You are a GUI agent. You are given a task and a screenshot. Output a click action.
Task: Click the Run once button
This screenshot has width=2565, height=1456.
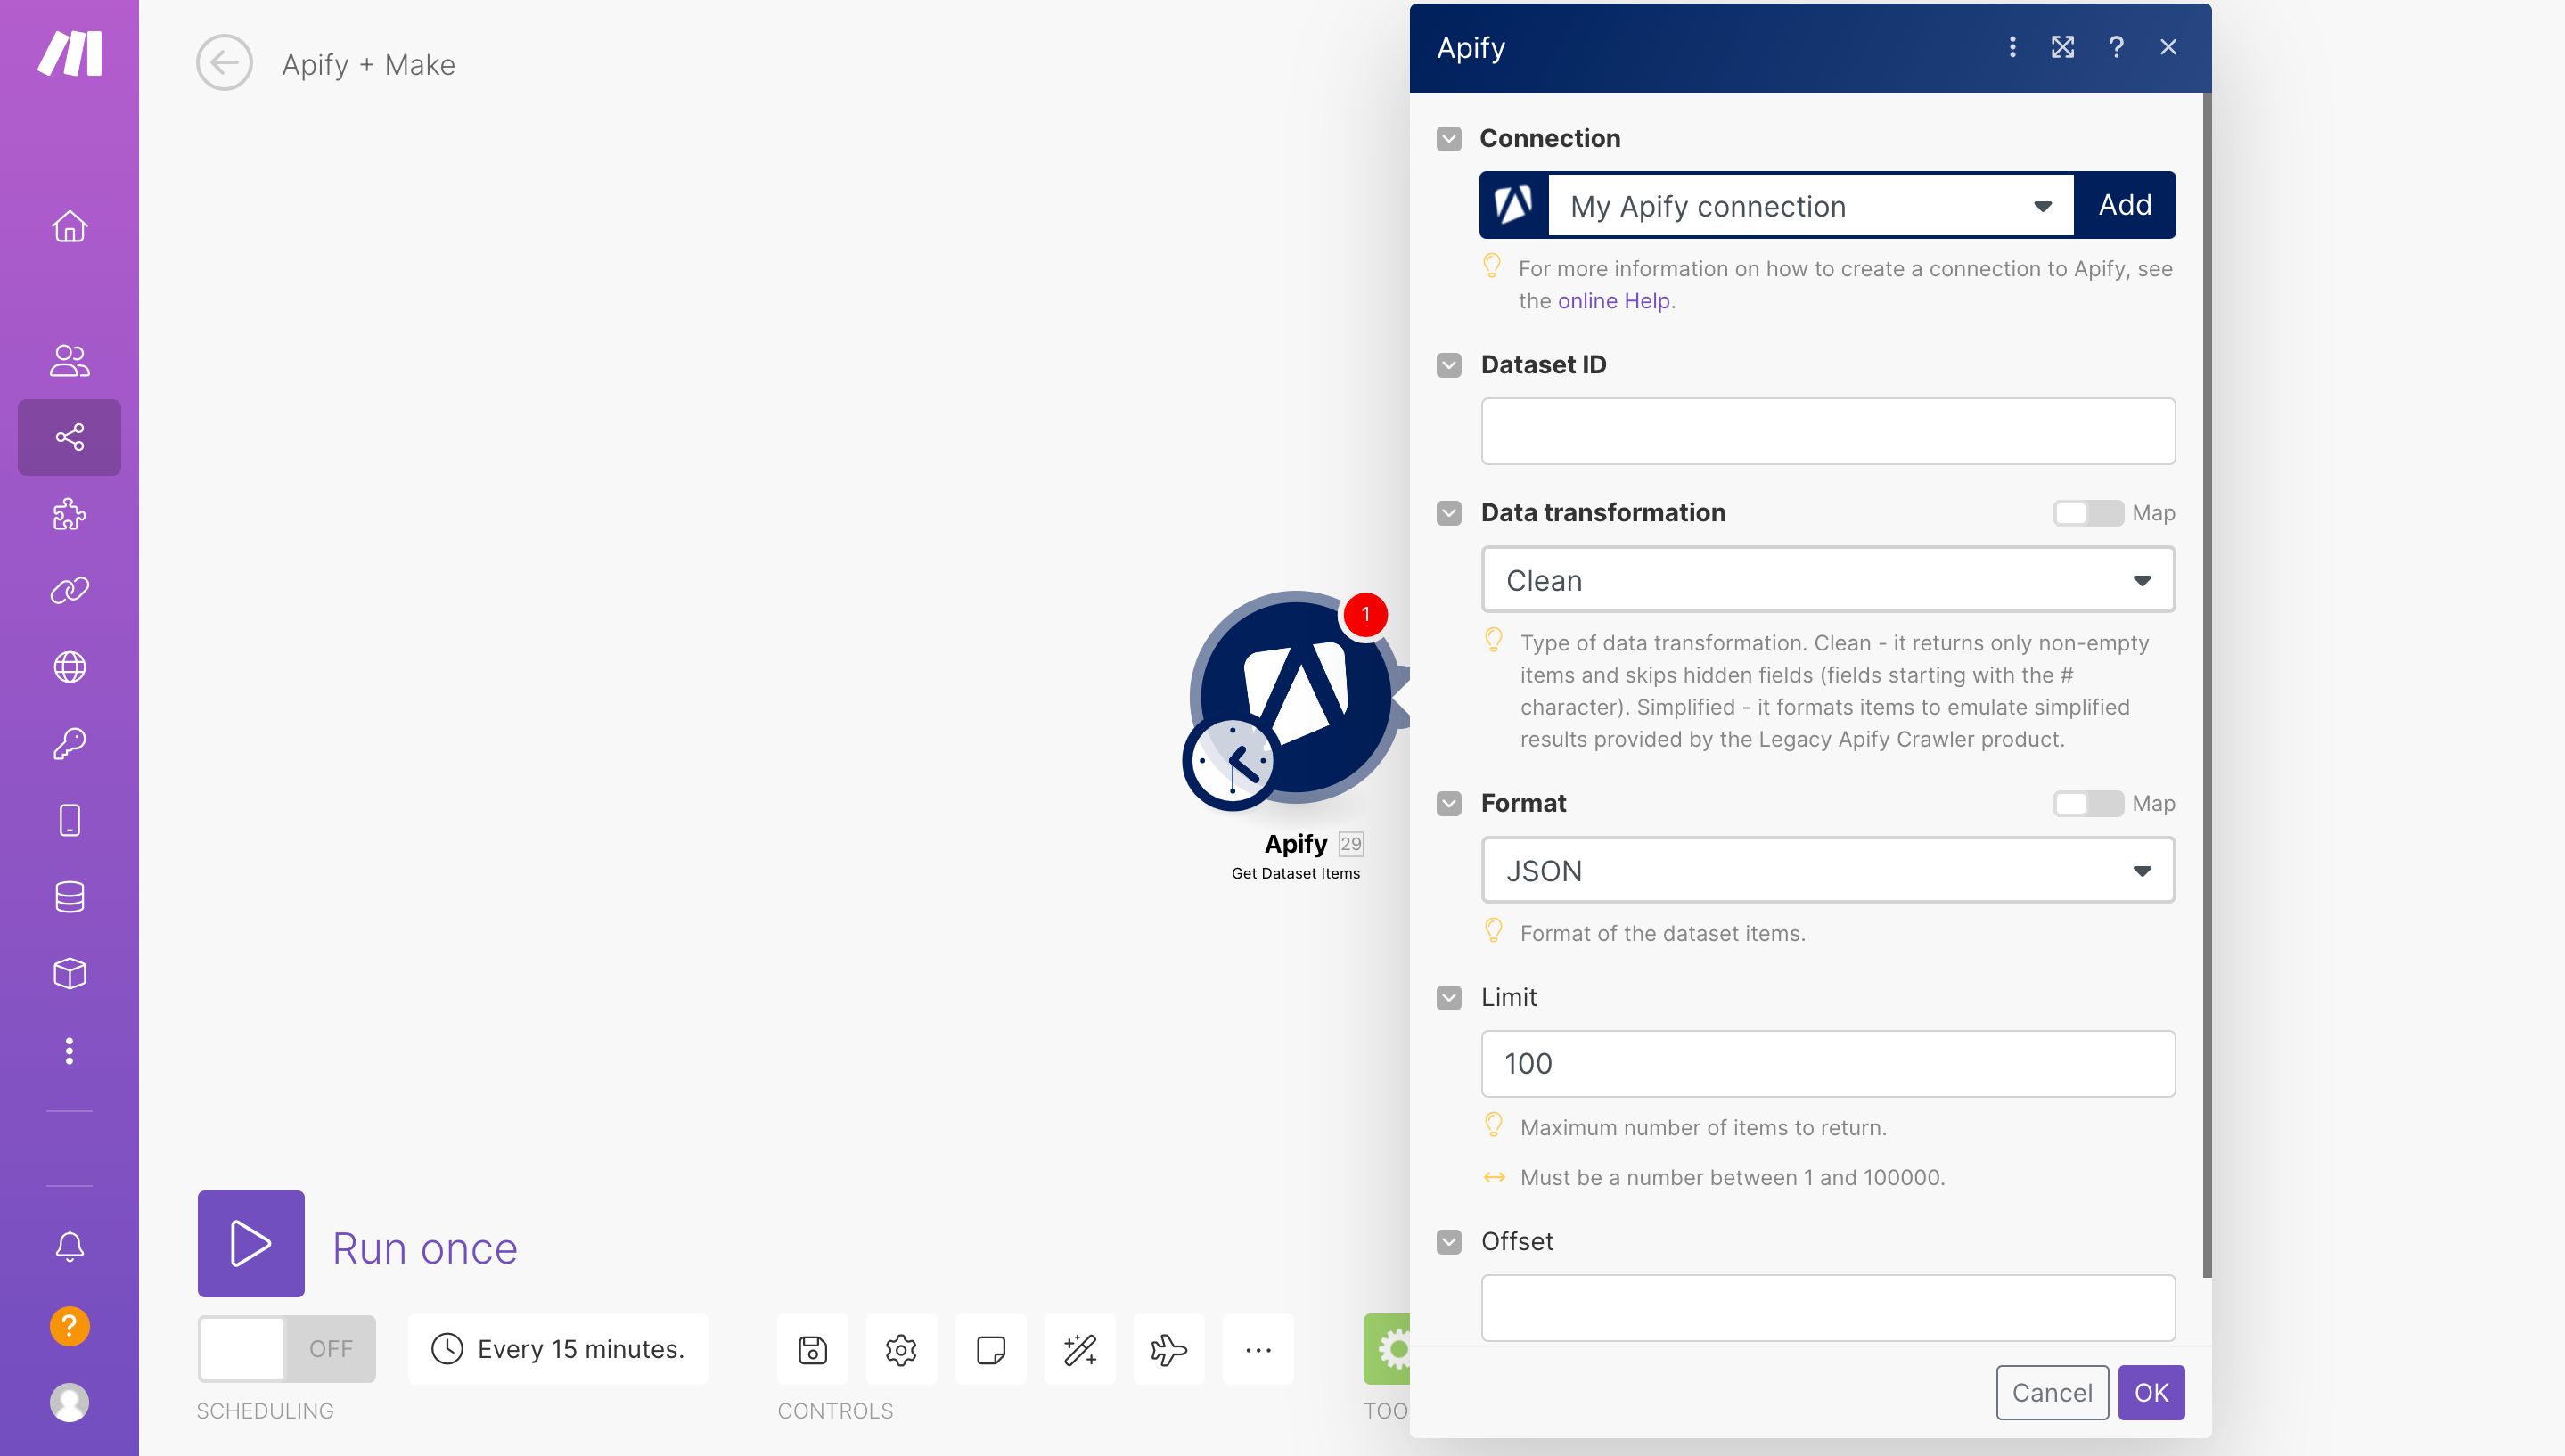point(251,1244)
